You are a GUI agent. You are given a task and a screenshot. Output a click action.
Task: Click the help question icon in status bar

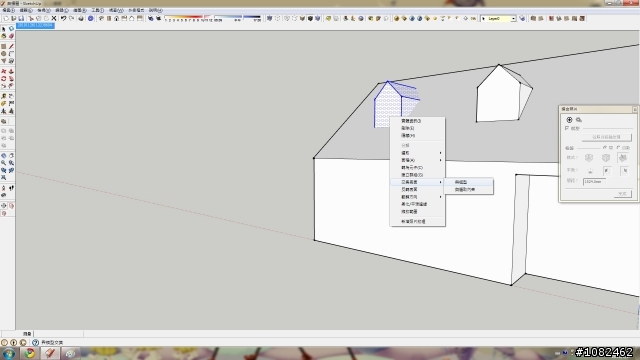coord(35,342)
